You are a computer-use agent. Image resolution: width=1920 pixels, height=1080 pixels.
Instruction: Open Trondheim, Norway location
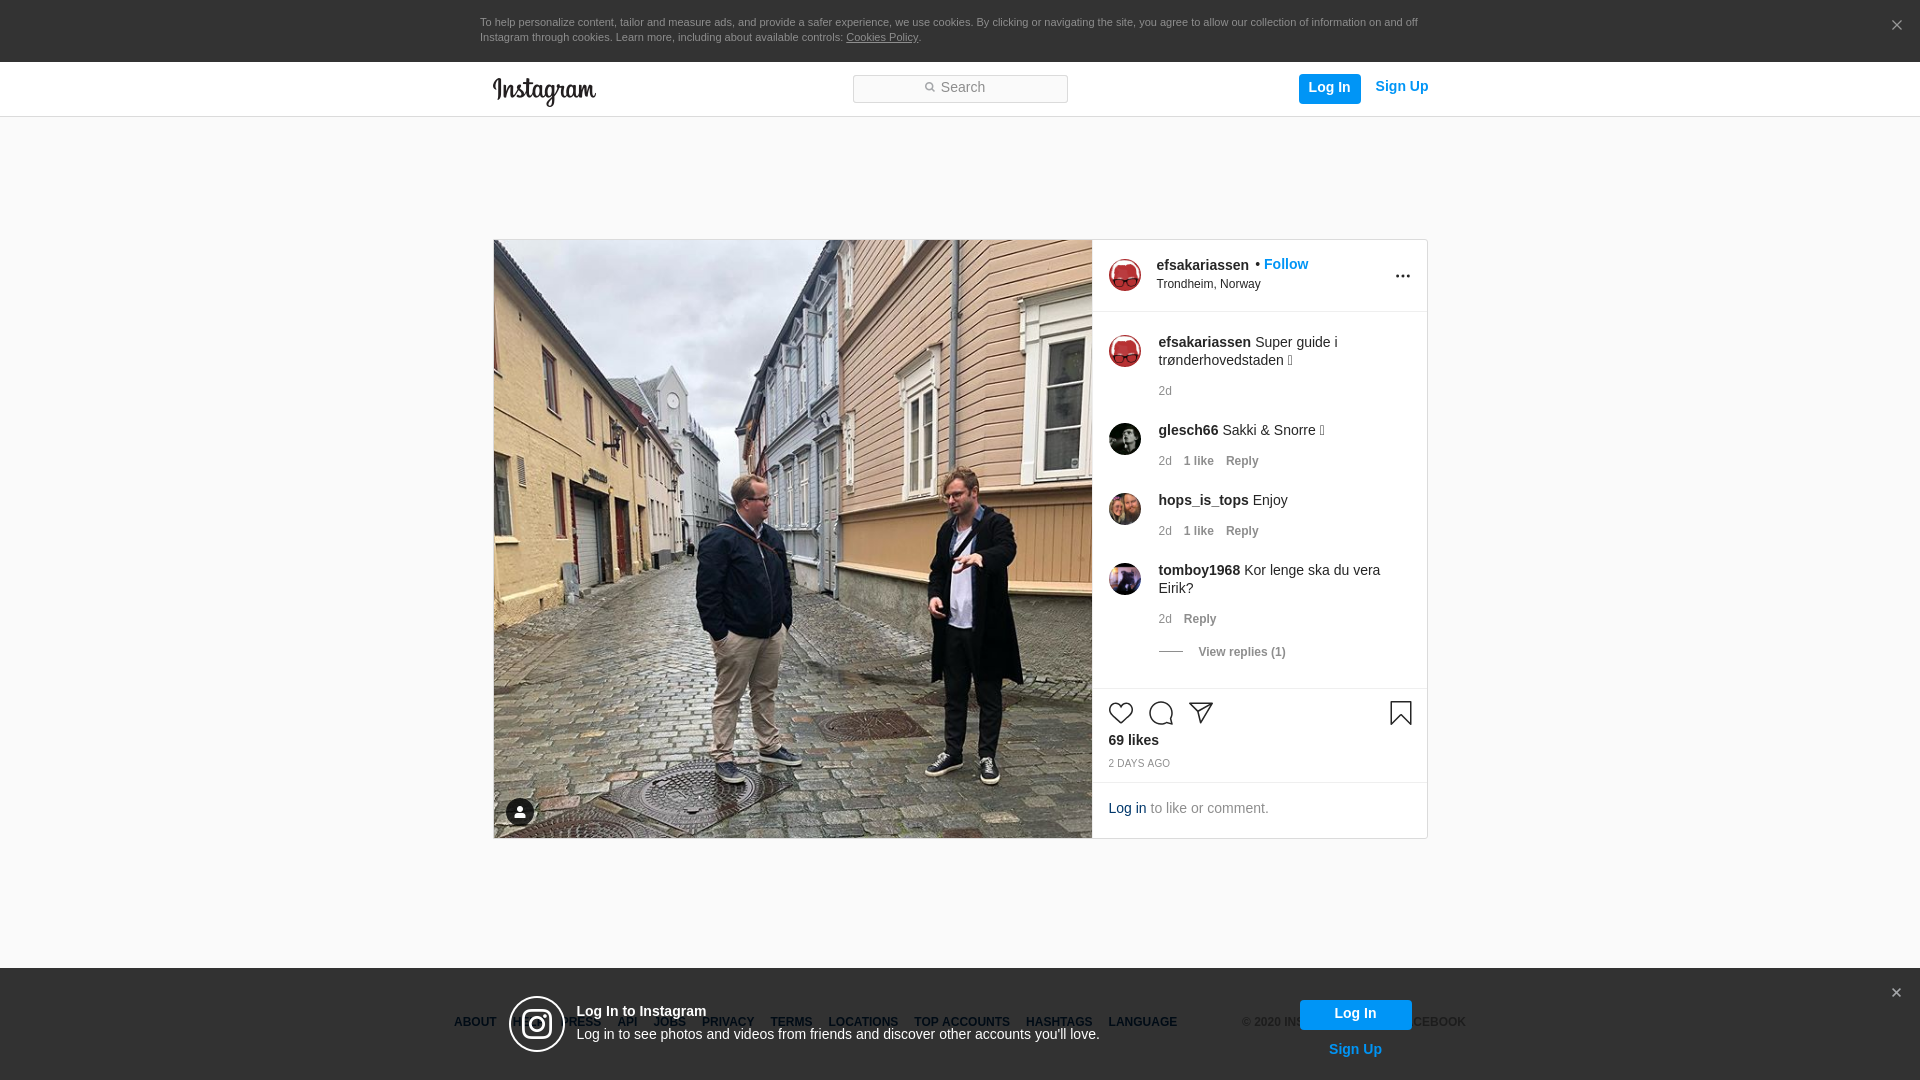[1208, 284]
